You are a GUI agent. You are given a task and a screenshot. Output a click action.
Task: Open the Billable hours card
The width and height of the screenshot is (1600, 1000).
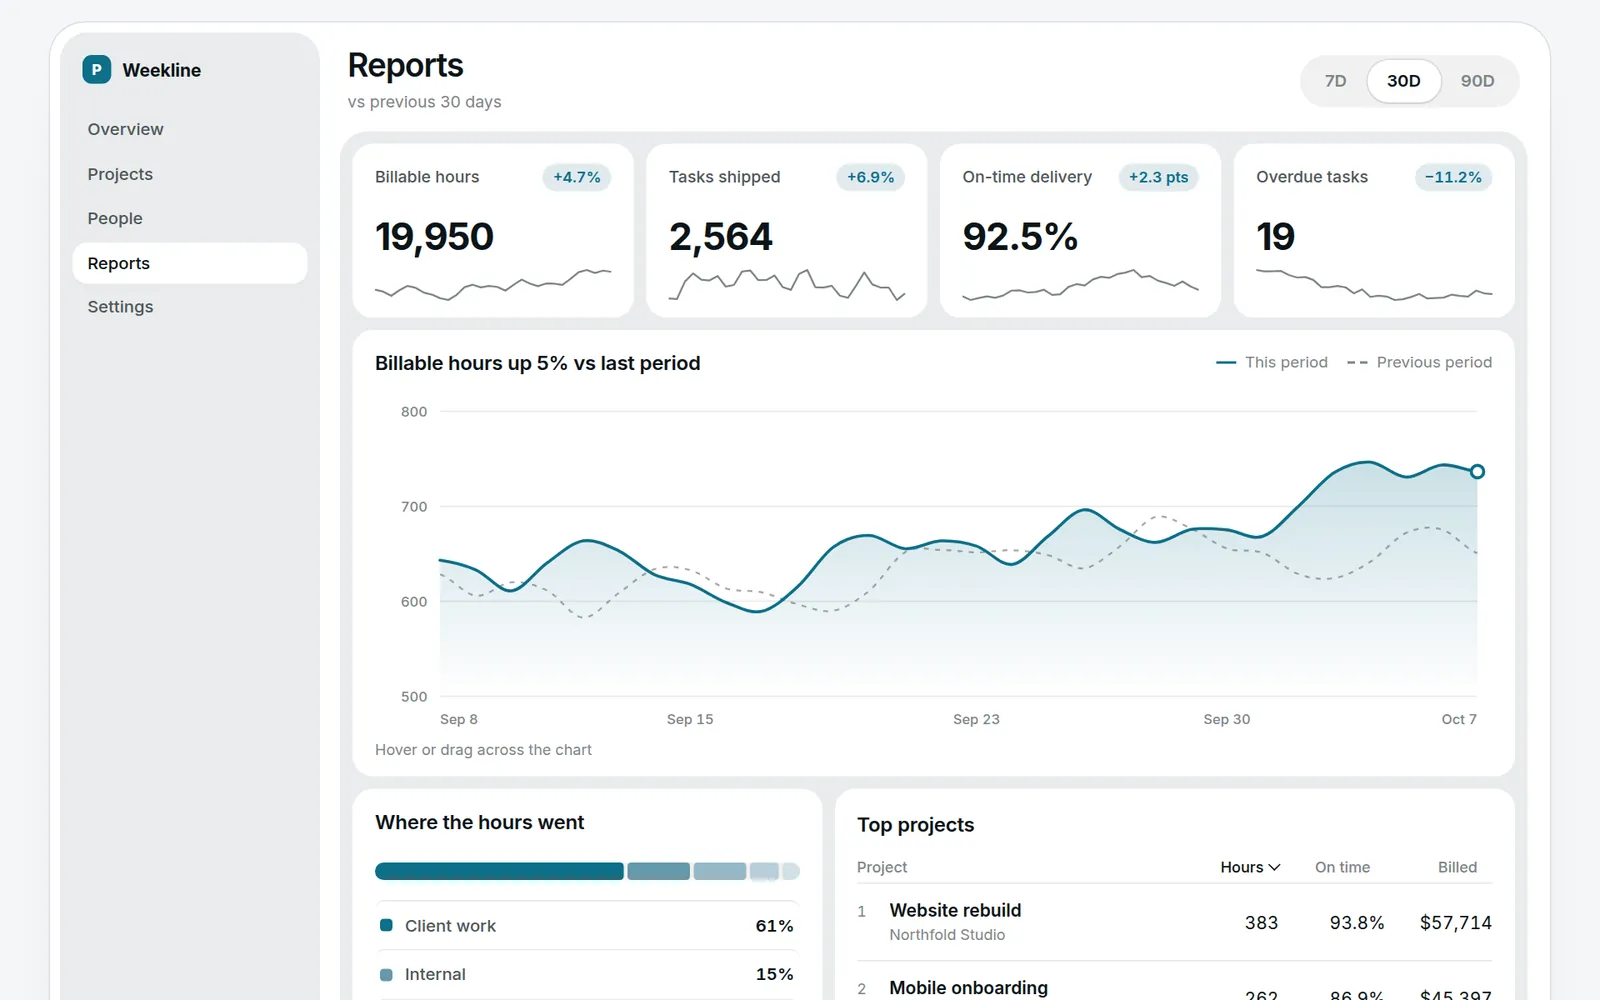tap(493, 231)
